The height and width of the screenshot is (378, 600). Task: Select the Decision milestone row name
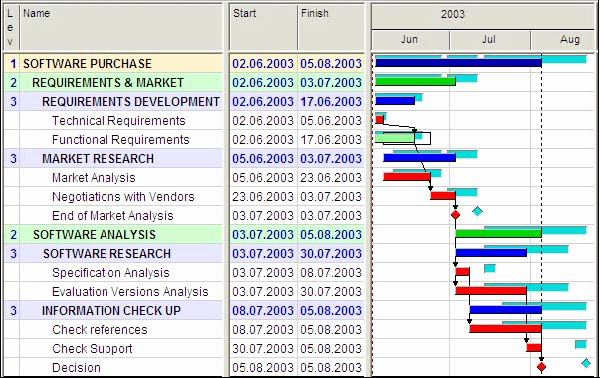point(77,368)
